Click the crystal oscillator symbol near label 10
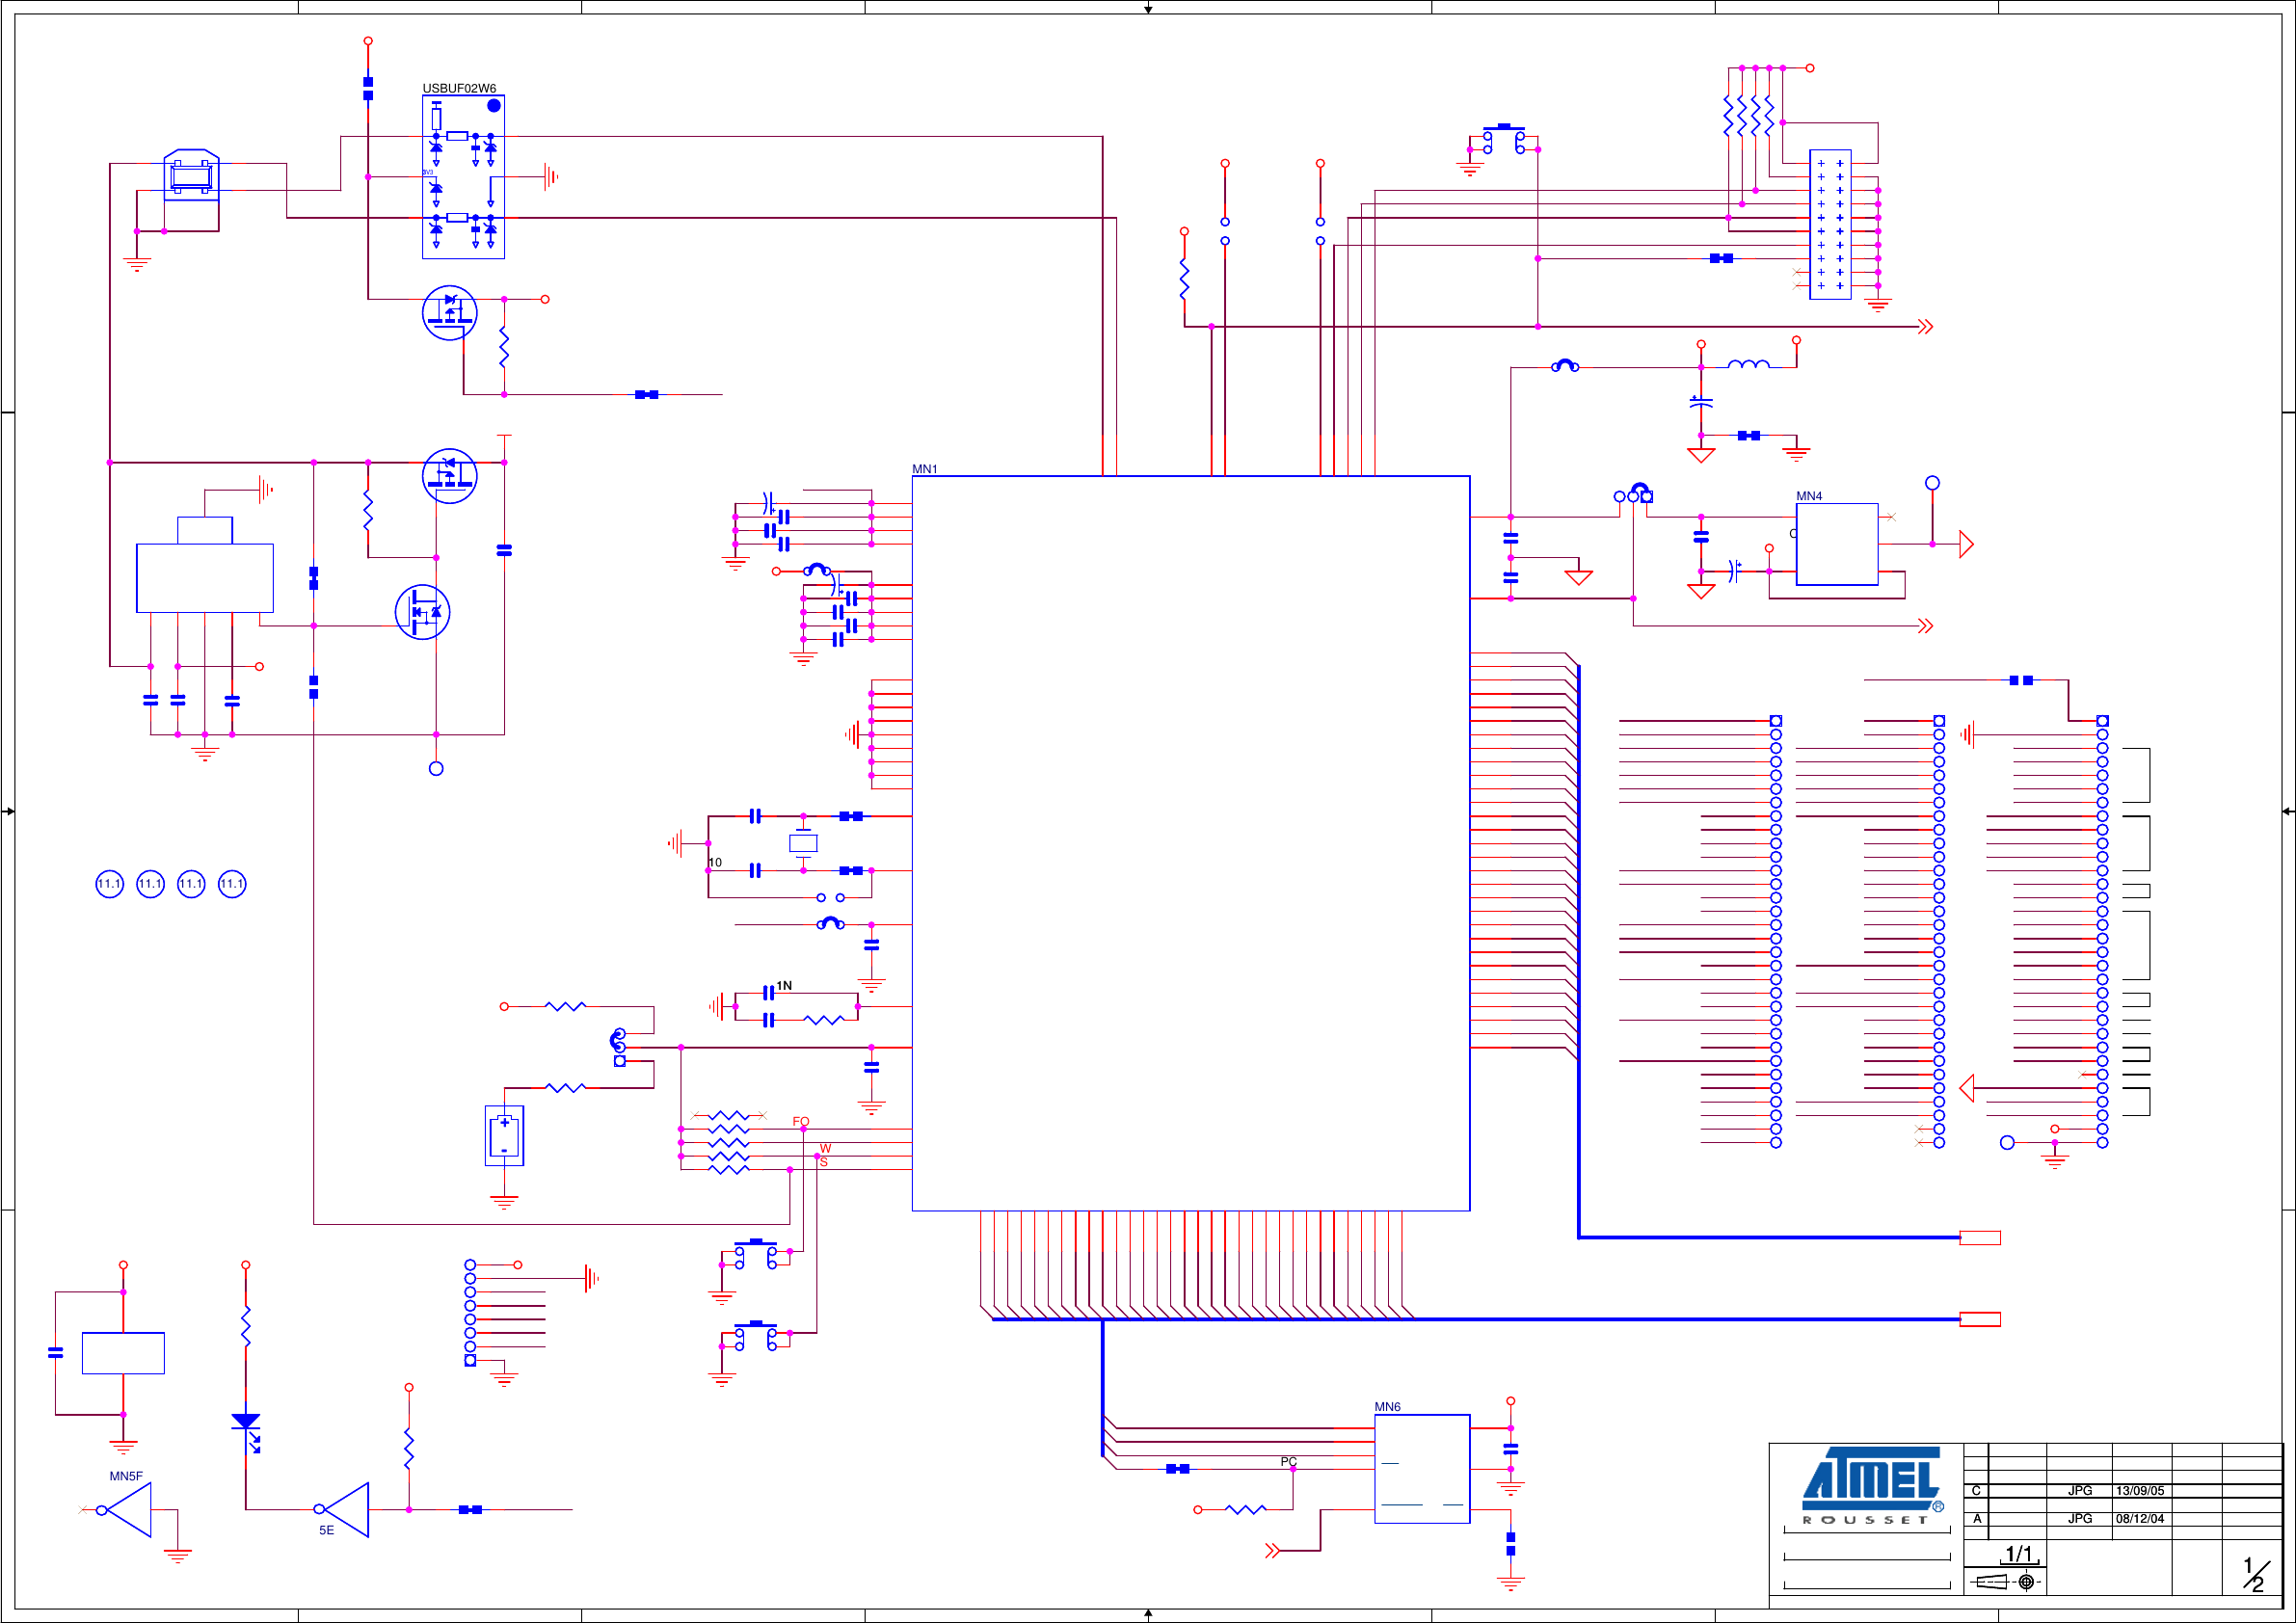The image size is (2296, 1623). pyautogui.click(x=803, y=843)
